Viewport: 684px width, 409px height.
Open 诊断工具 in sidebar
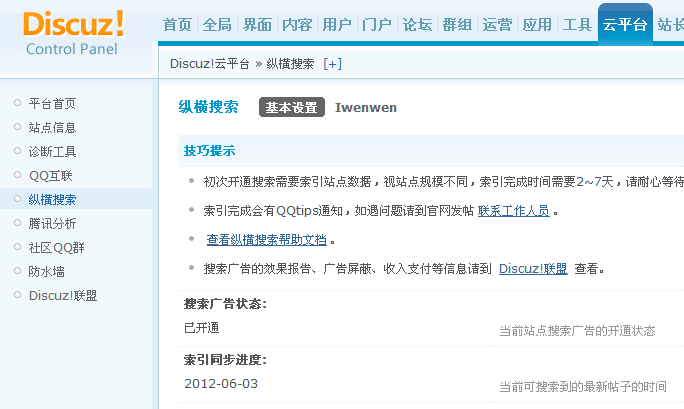pyautogui.click(x=52, y=151)
